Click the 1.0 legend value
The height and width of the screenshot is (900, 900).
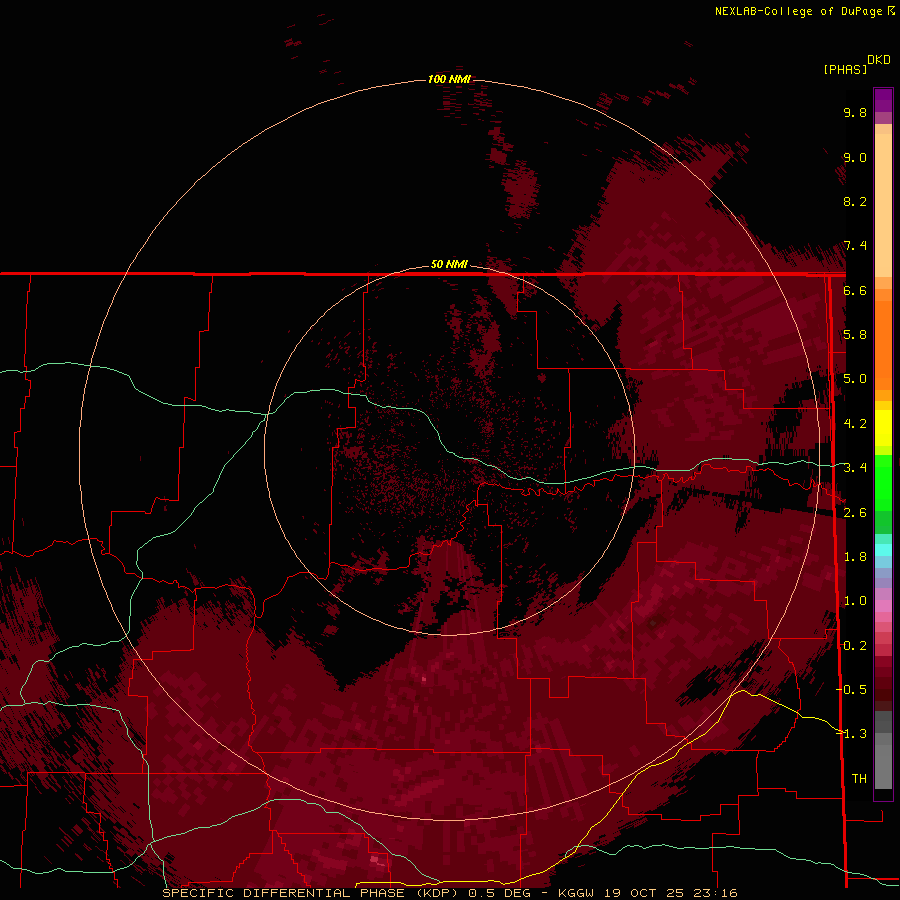(855, 601)
